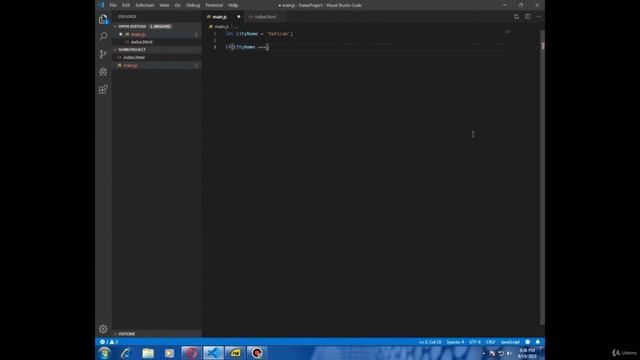Image resolution: width=640 pixels, height=360 pixels.
Task: Open the Windows Start menu
Action: point(104,353)
